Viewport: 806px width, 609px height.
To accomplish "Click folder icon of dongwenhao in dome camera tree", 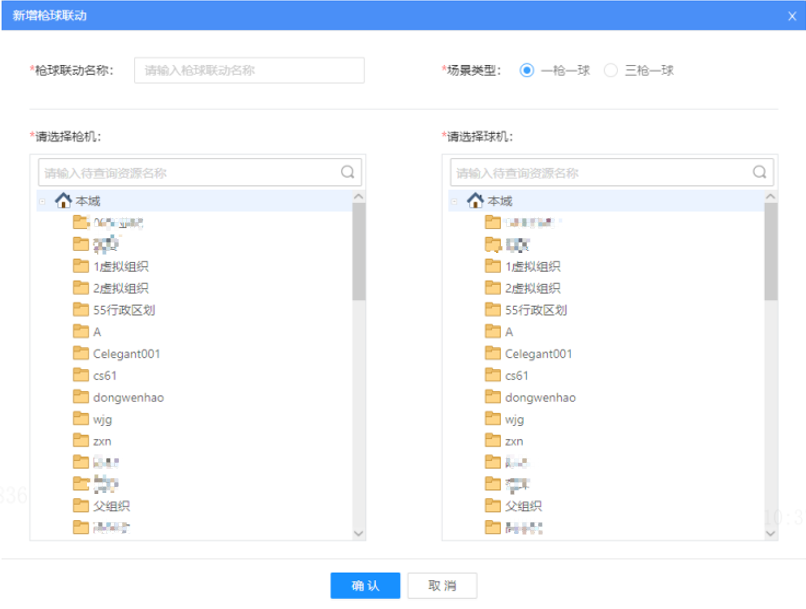I will [492, 397].
